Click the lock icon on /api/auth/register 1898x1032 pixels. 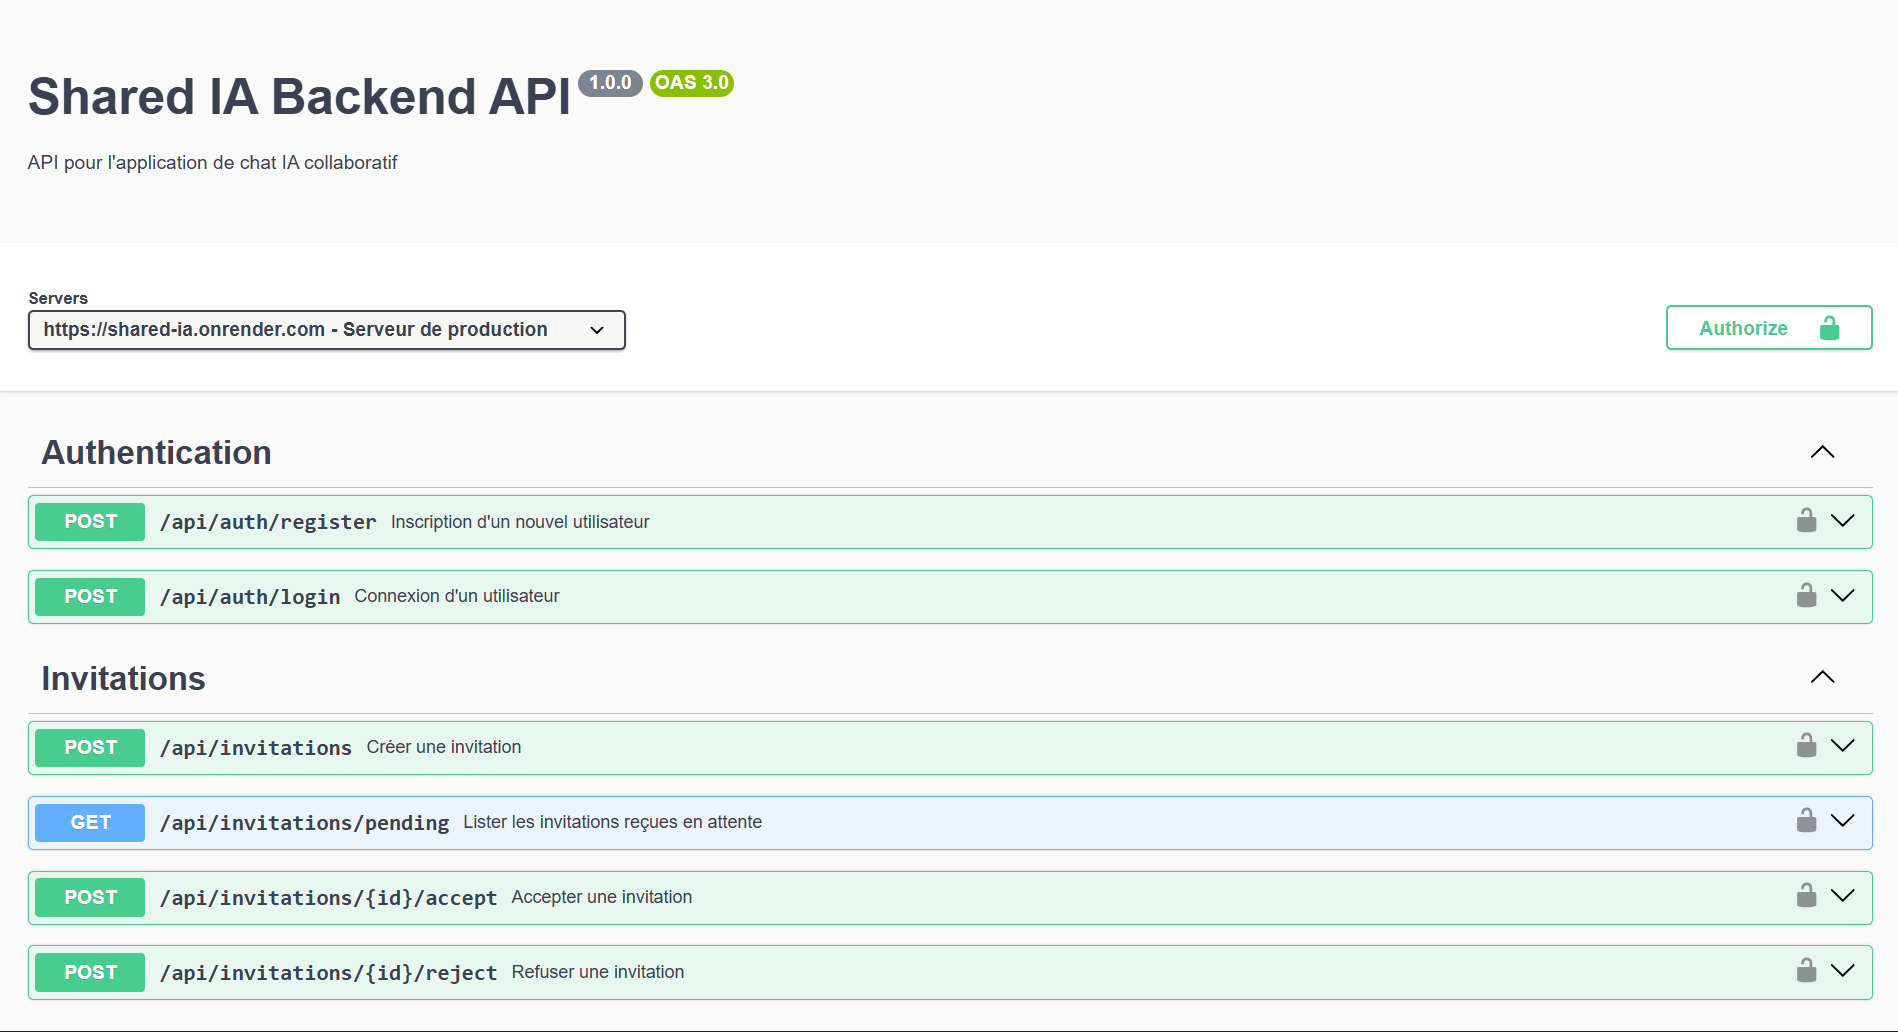(1806, 520)
